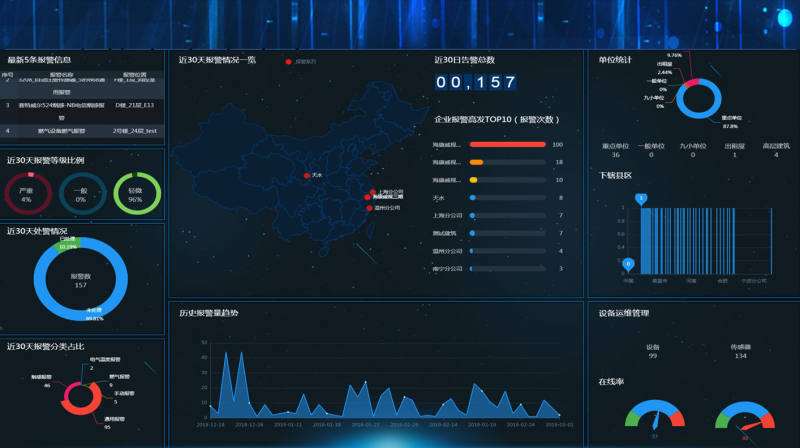The image size is (800, 448).
Task: Select the 上海分公司 map marker
Action: [373, 192]
